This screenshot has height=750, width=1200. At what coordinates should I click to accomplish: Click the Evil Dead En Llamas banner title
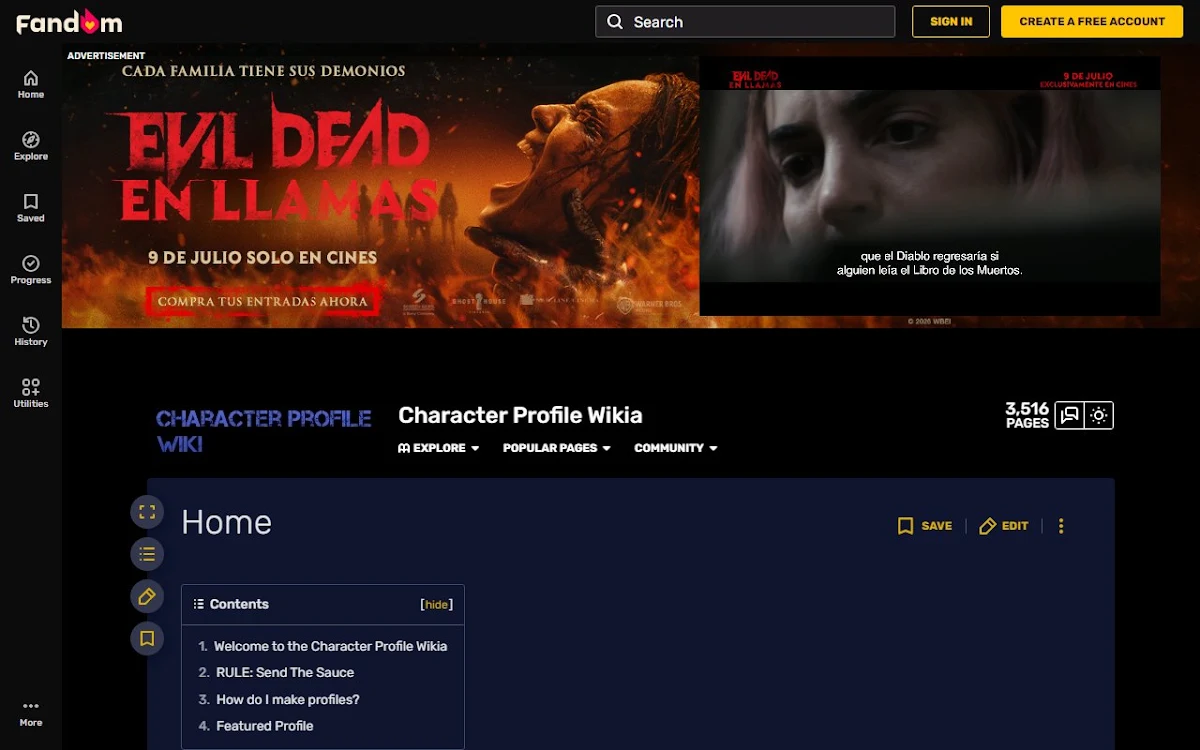tap(275, 160)
